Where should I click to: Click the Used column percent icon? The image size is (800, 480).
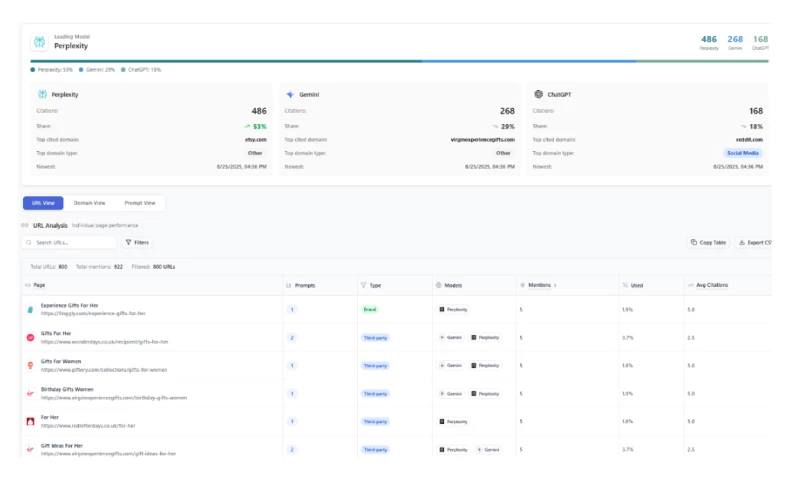626,286
